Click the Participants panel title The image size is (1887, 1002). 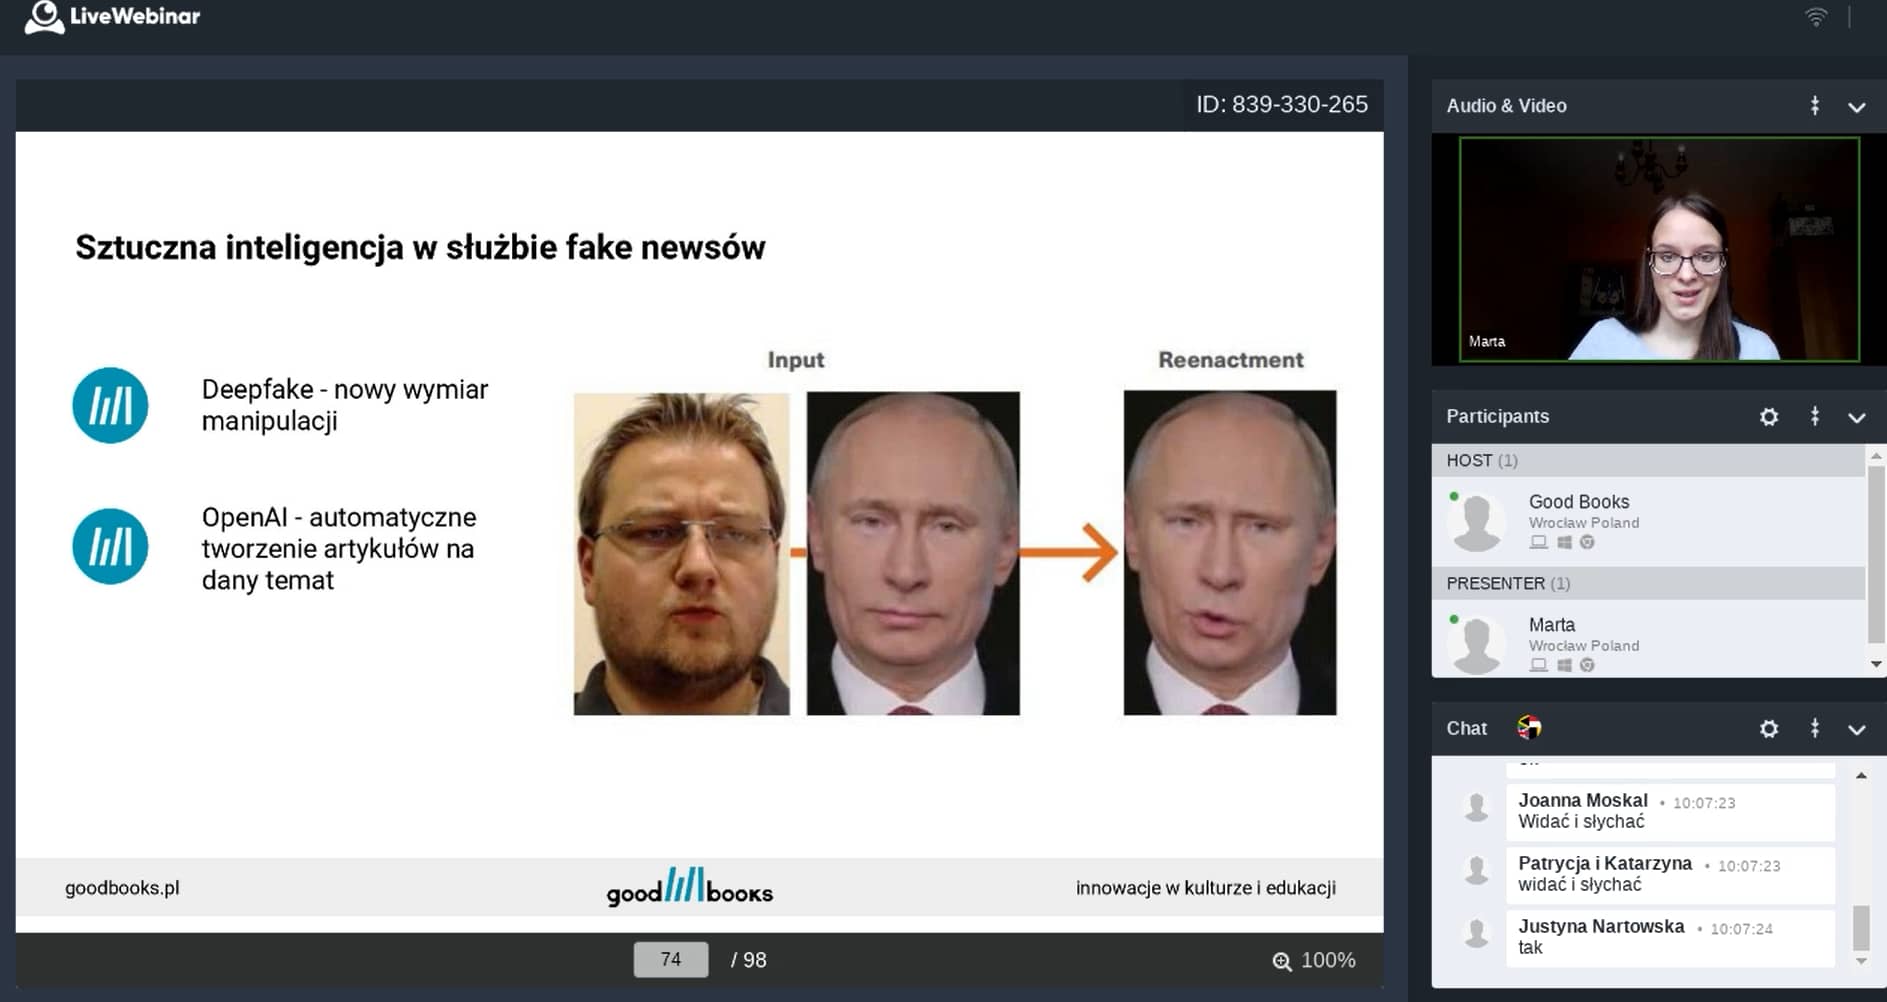pos(1497,417)
